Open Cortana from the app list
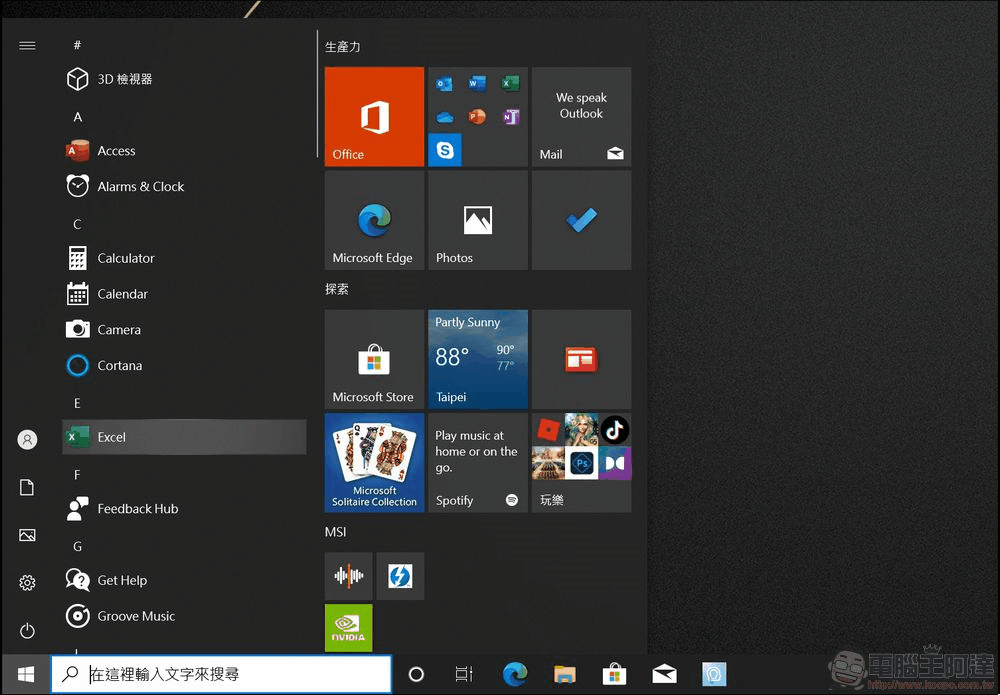1000x695 pixels. [x=184, y=365]
